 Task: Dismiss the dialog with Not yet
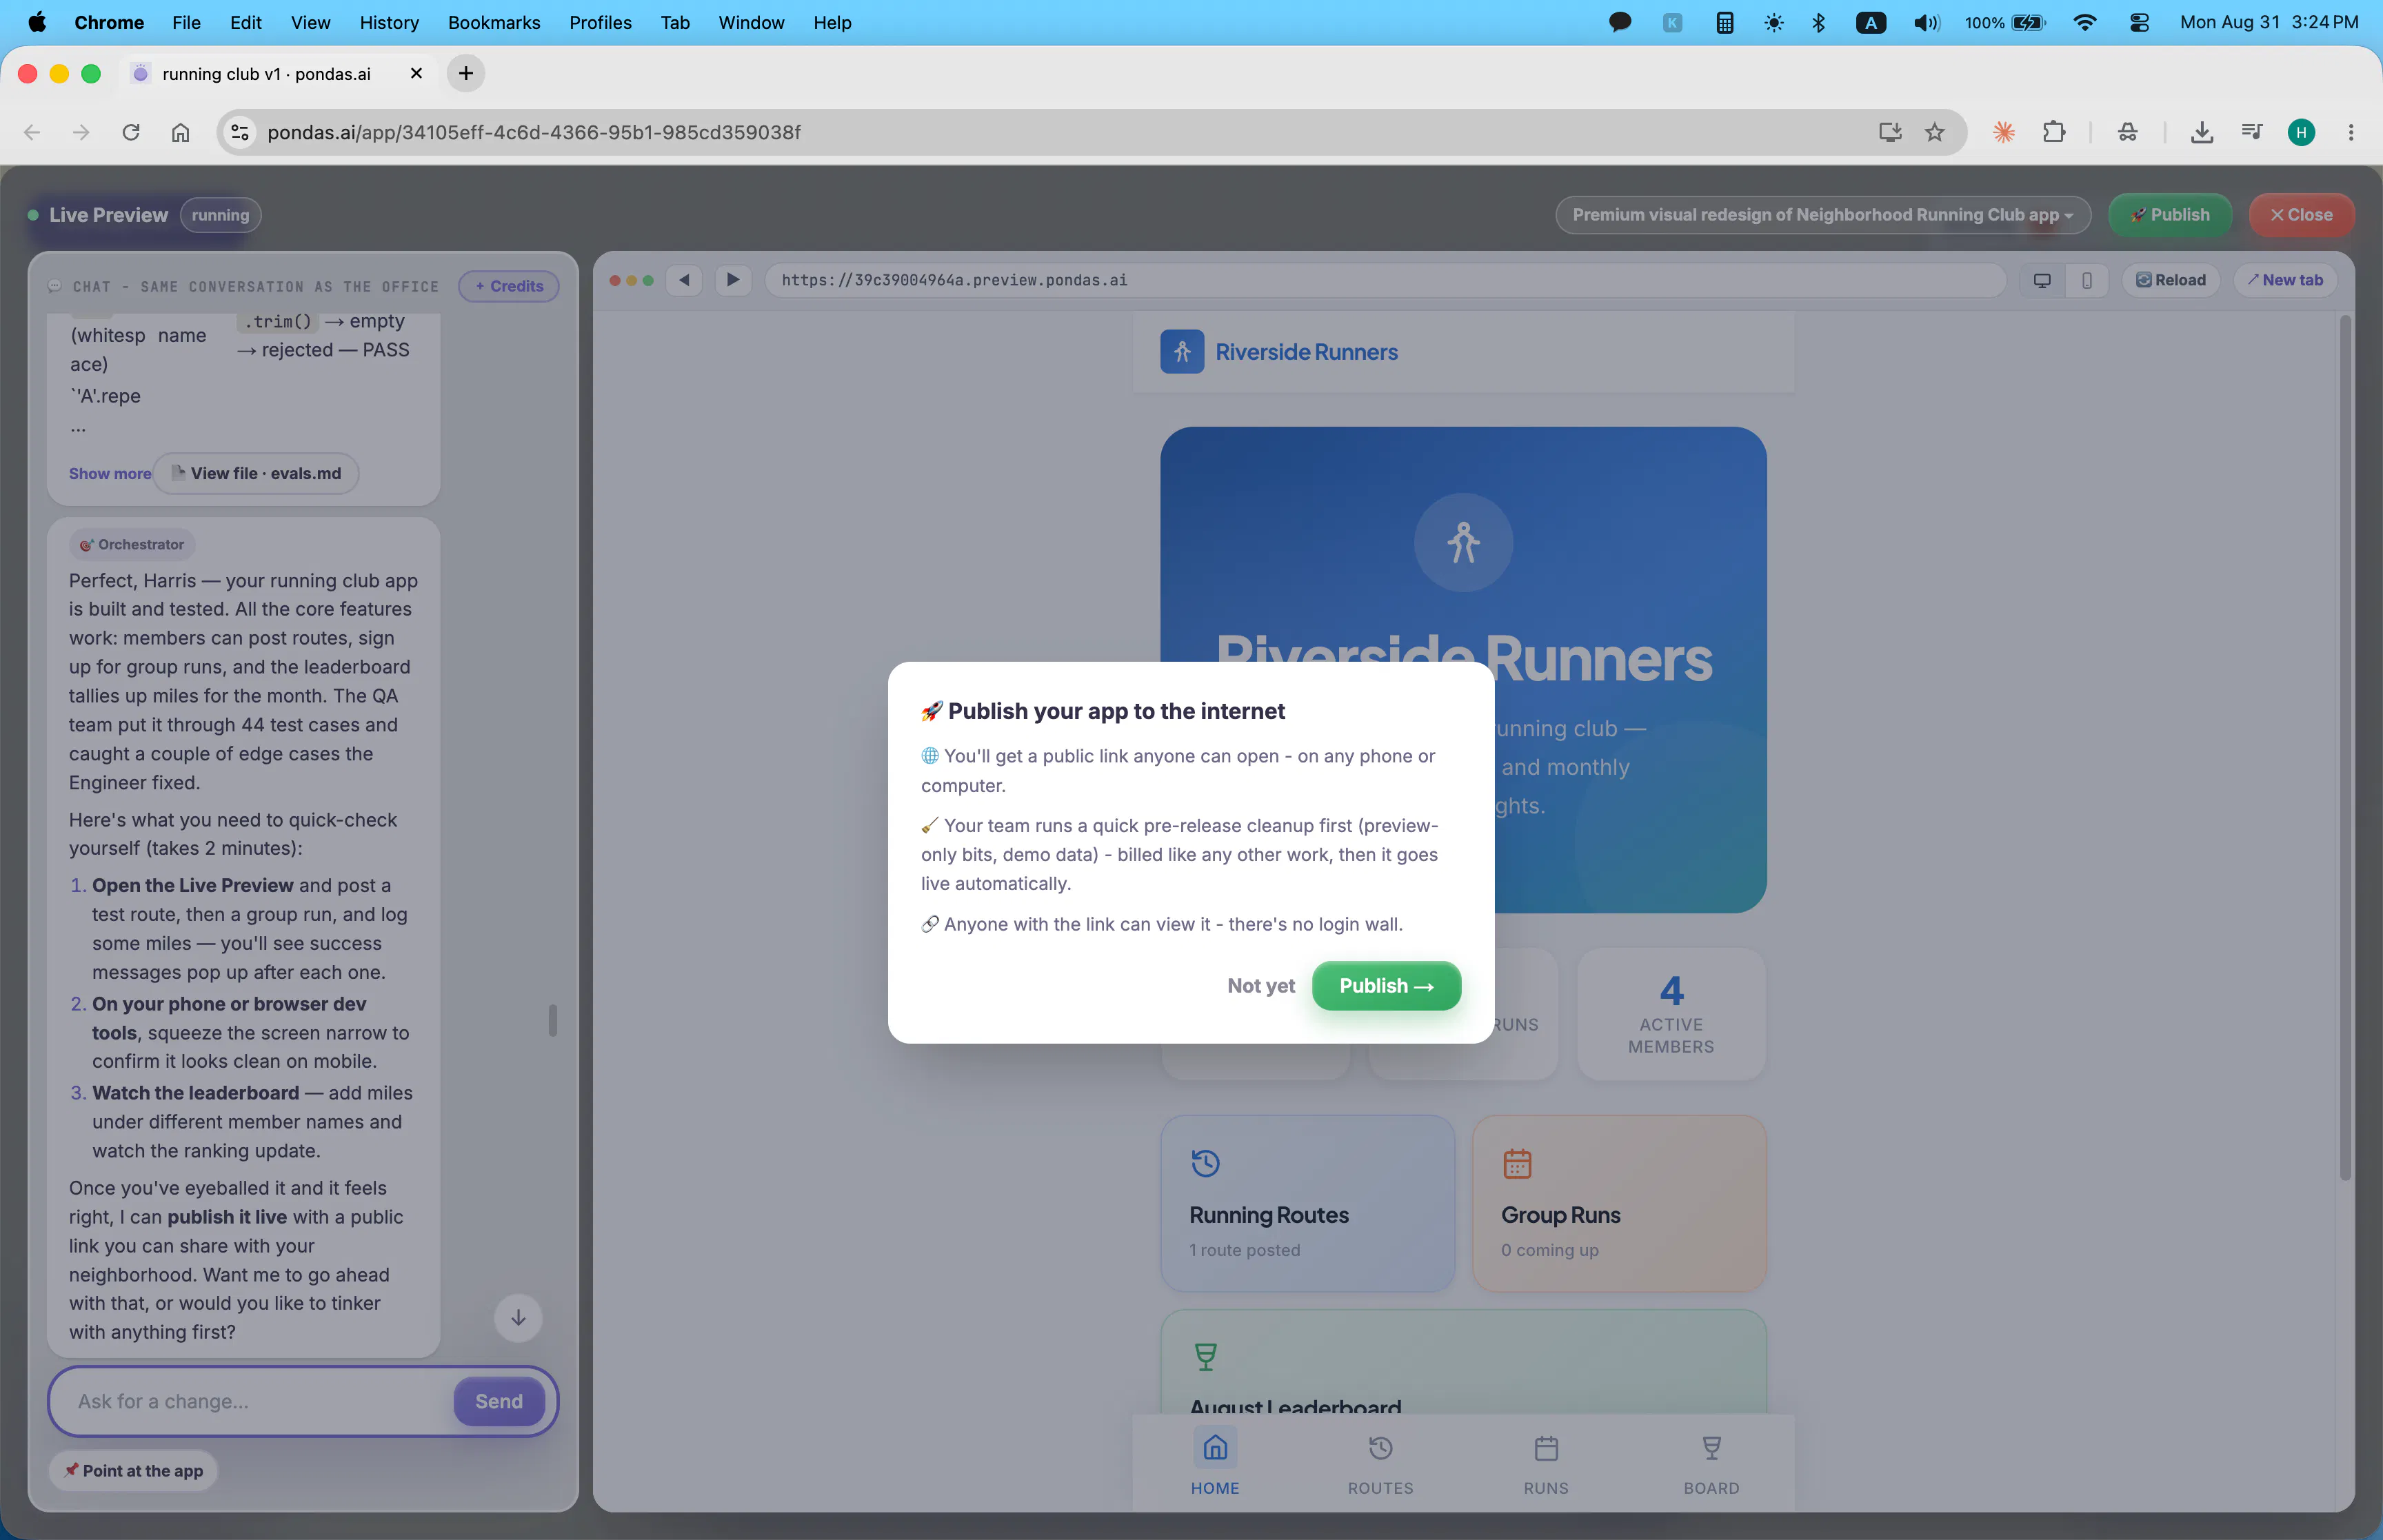pos(1261,986)
